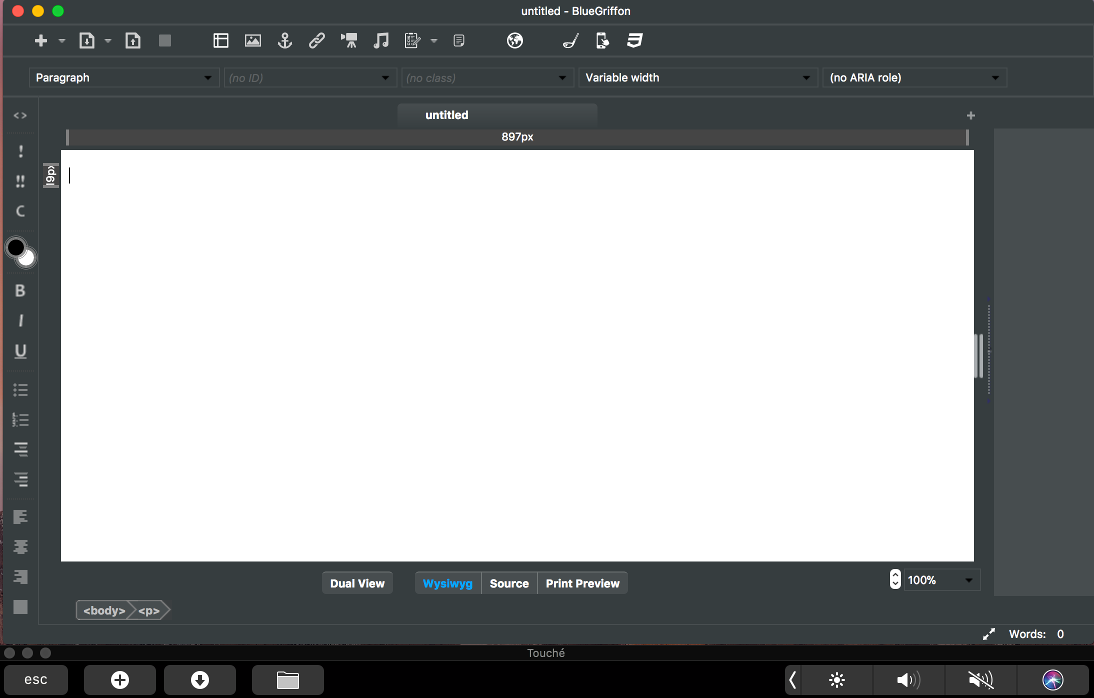The height and width of the screenshot is (698, 1094).
Task: Toggle the structure bar code icon
Action: coord(20,115)
